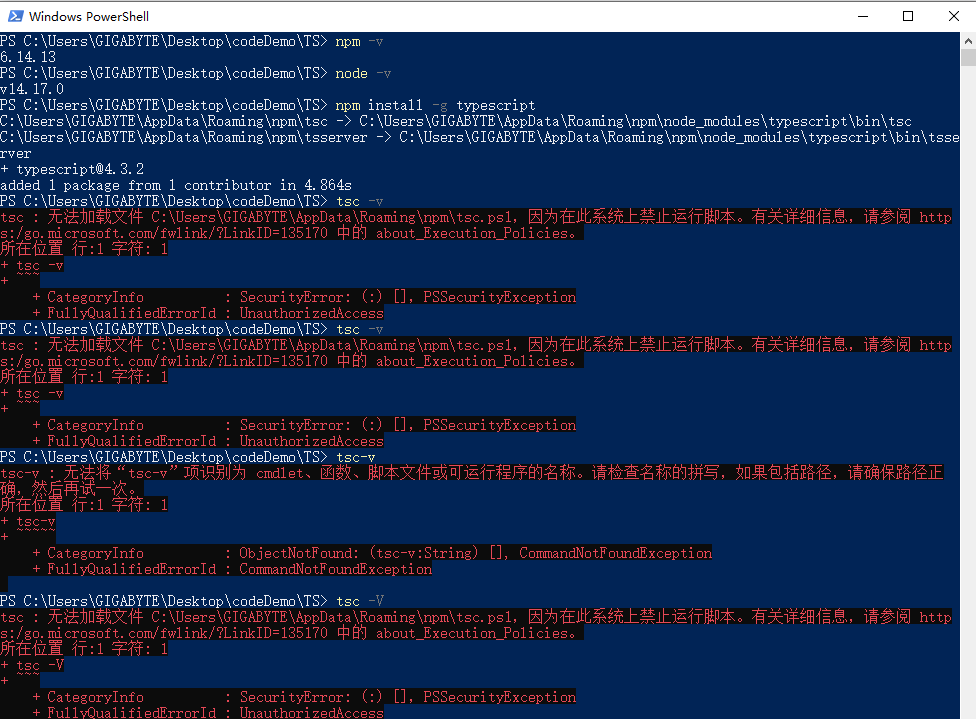Click 'ObjectNotFound: (tsc-v:String)' CategoryInfo line

(x=372, y=553)
